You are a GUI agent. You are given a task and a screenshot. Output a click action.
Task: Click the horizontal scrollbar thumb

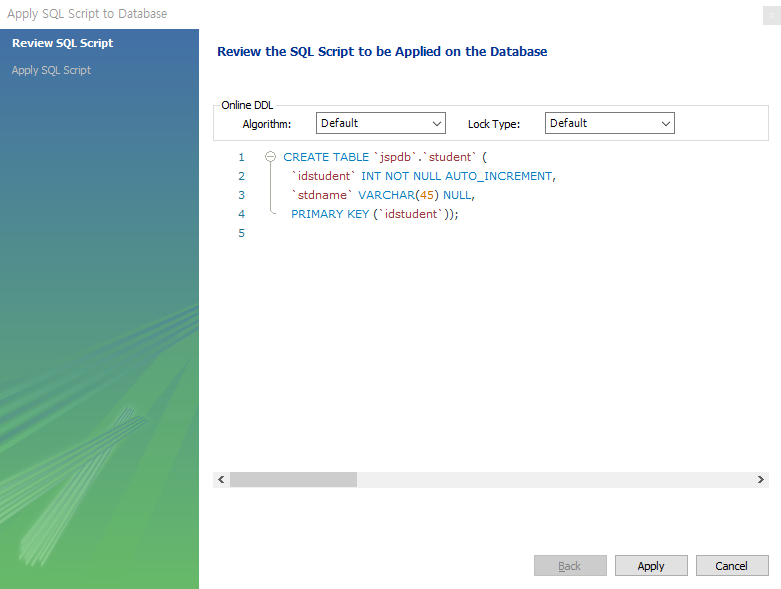click(293, 479)
